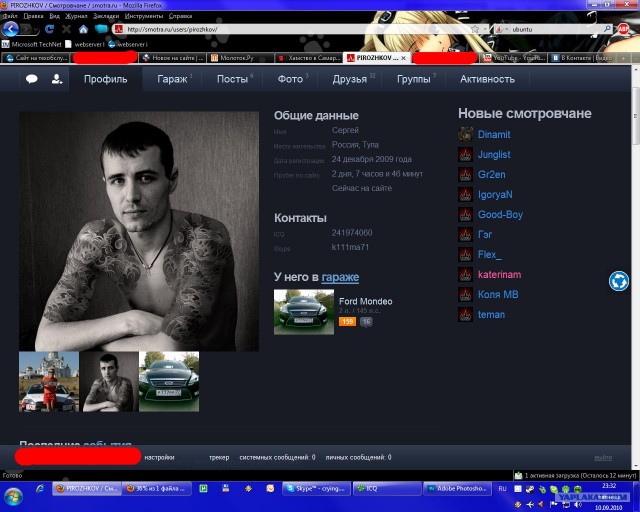Run the search with the magnifier icon
Image resolution: width=640 pixels, height=512 pixels.
pos(607,29)
